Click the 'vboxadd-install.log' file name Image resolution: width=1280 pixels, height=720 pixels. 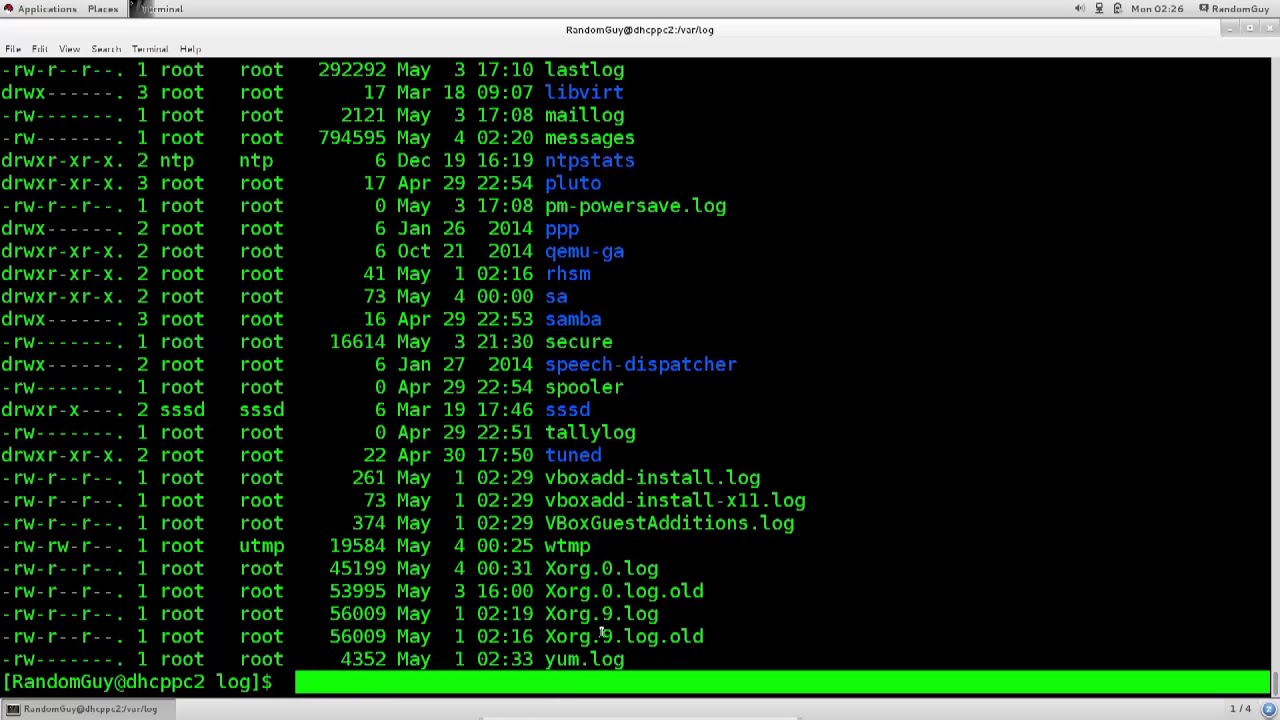pos(652,478)
